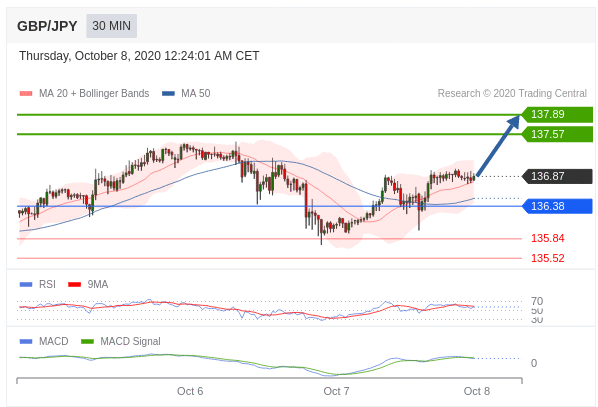Click the Research © 2020 Trading Central text
This screenshot has height=407, width=598.
coord(512,93)
